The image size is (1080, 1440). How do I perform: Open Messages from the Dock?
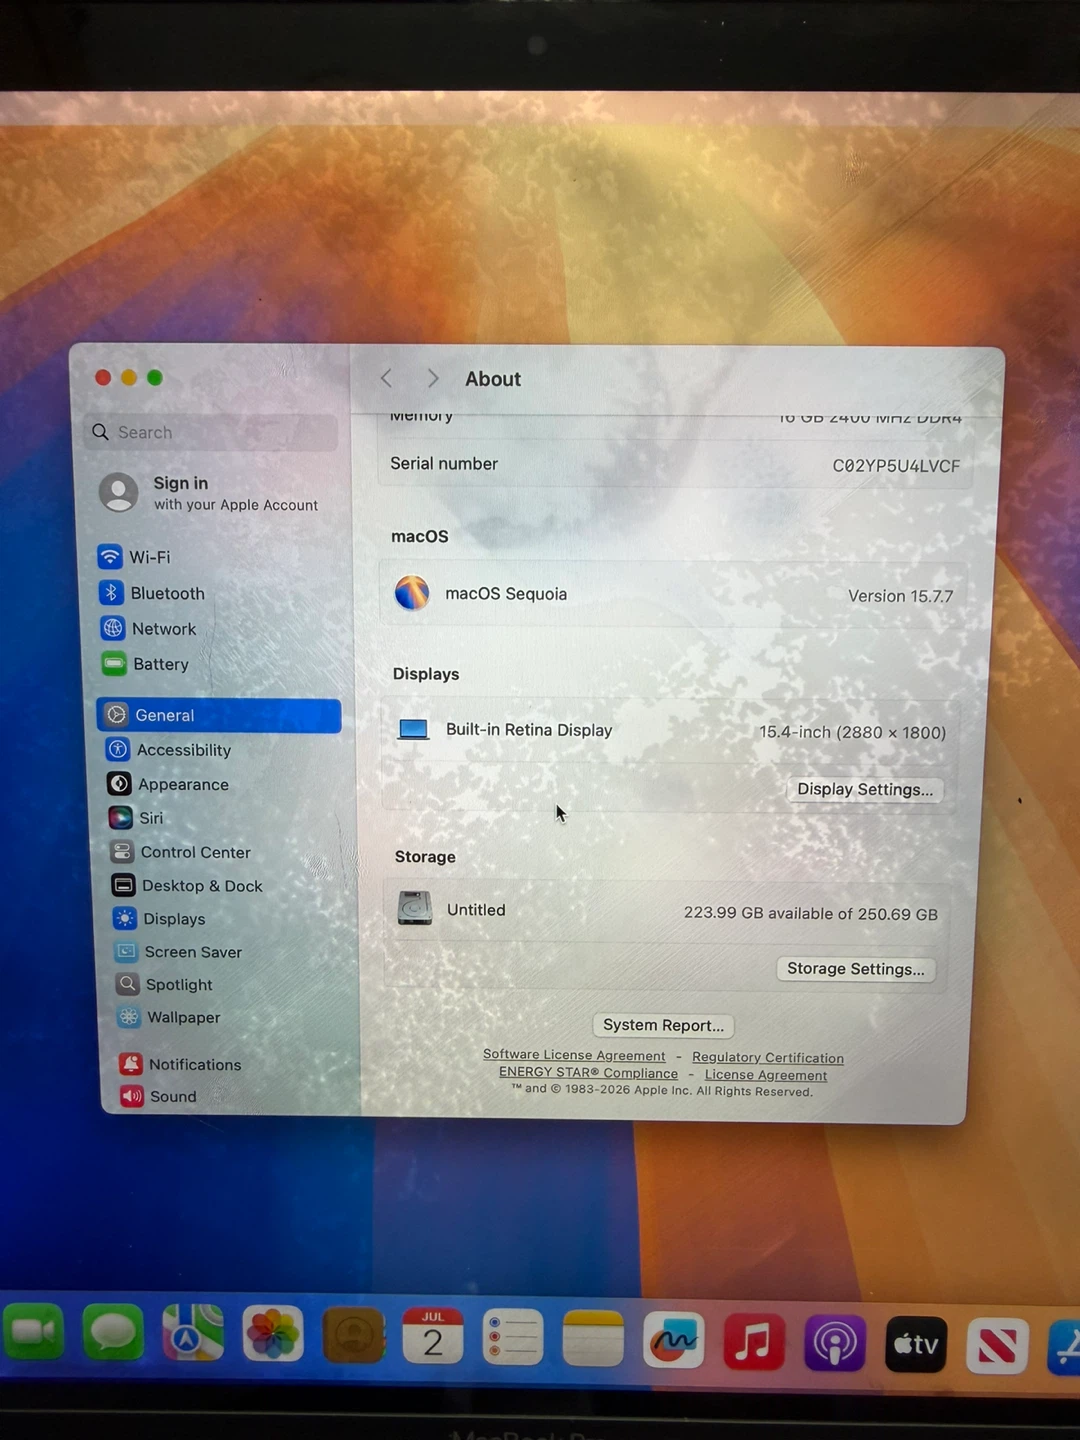coord(112,1333)
